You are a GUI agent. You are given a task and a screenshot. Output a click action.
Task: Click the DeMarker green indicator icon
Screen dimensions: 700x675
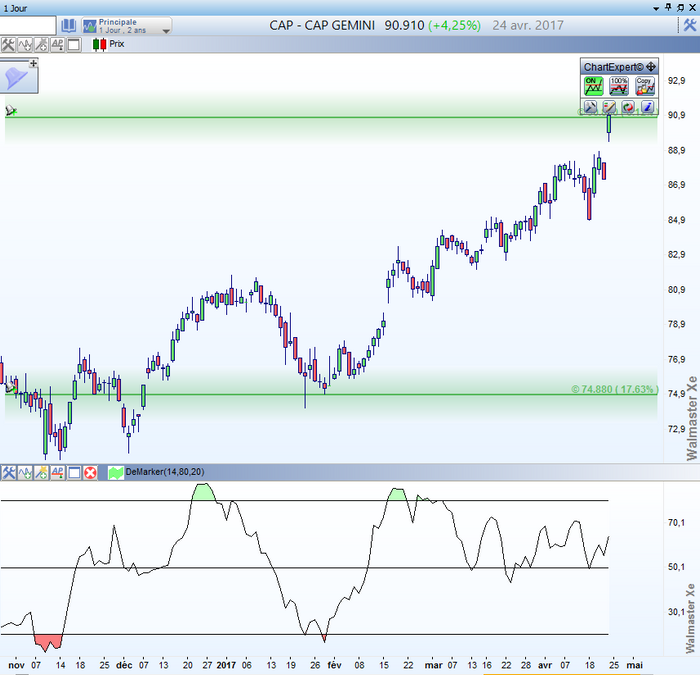click(116, 473)
